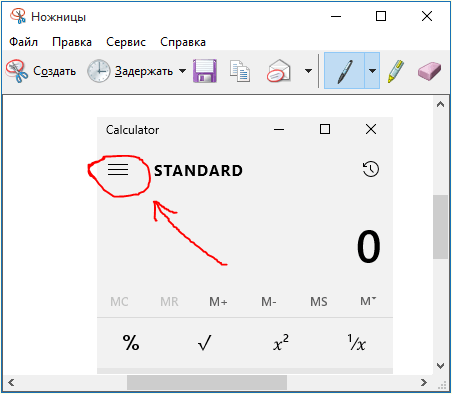452x394 pixels.
Task: Close the Ножницы window
Action: coord(427,16)
